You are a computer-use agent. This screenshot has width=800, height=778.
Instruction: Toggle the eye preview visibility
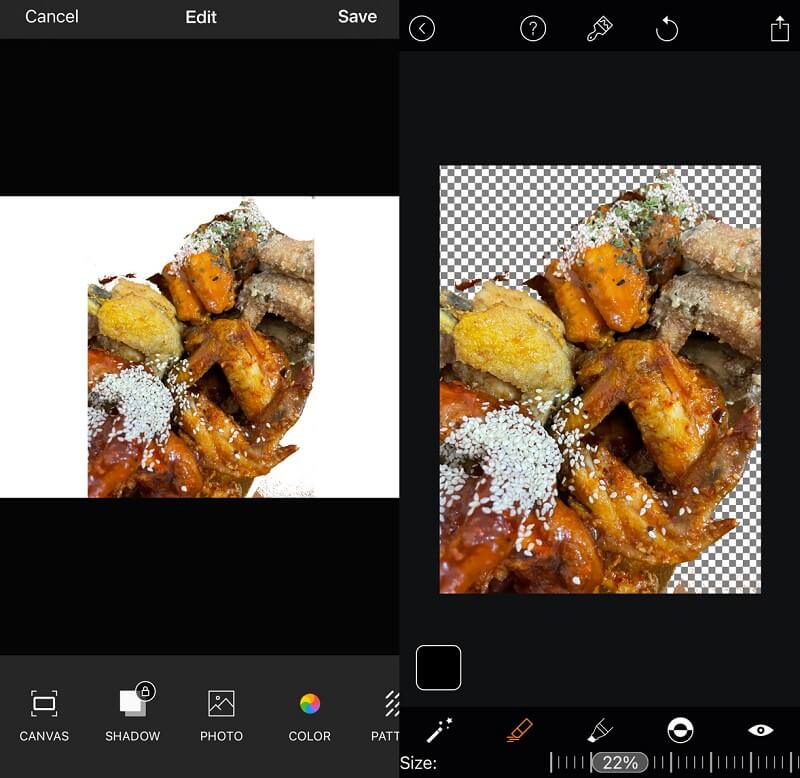(760, 730)
